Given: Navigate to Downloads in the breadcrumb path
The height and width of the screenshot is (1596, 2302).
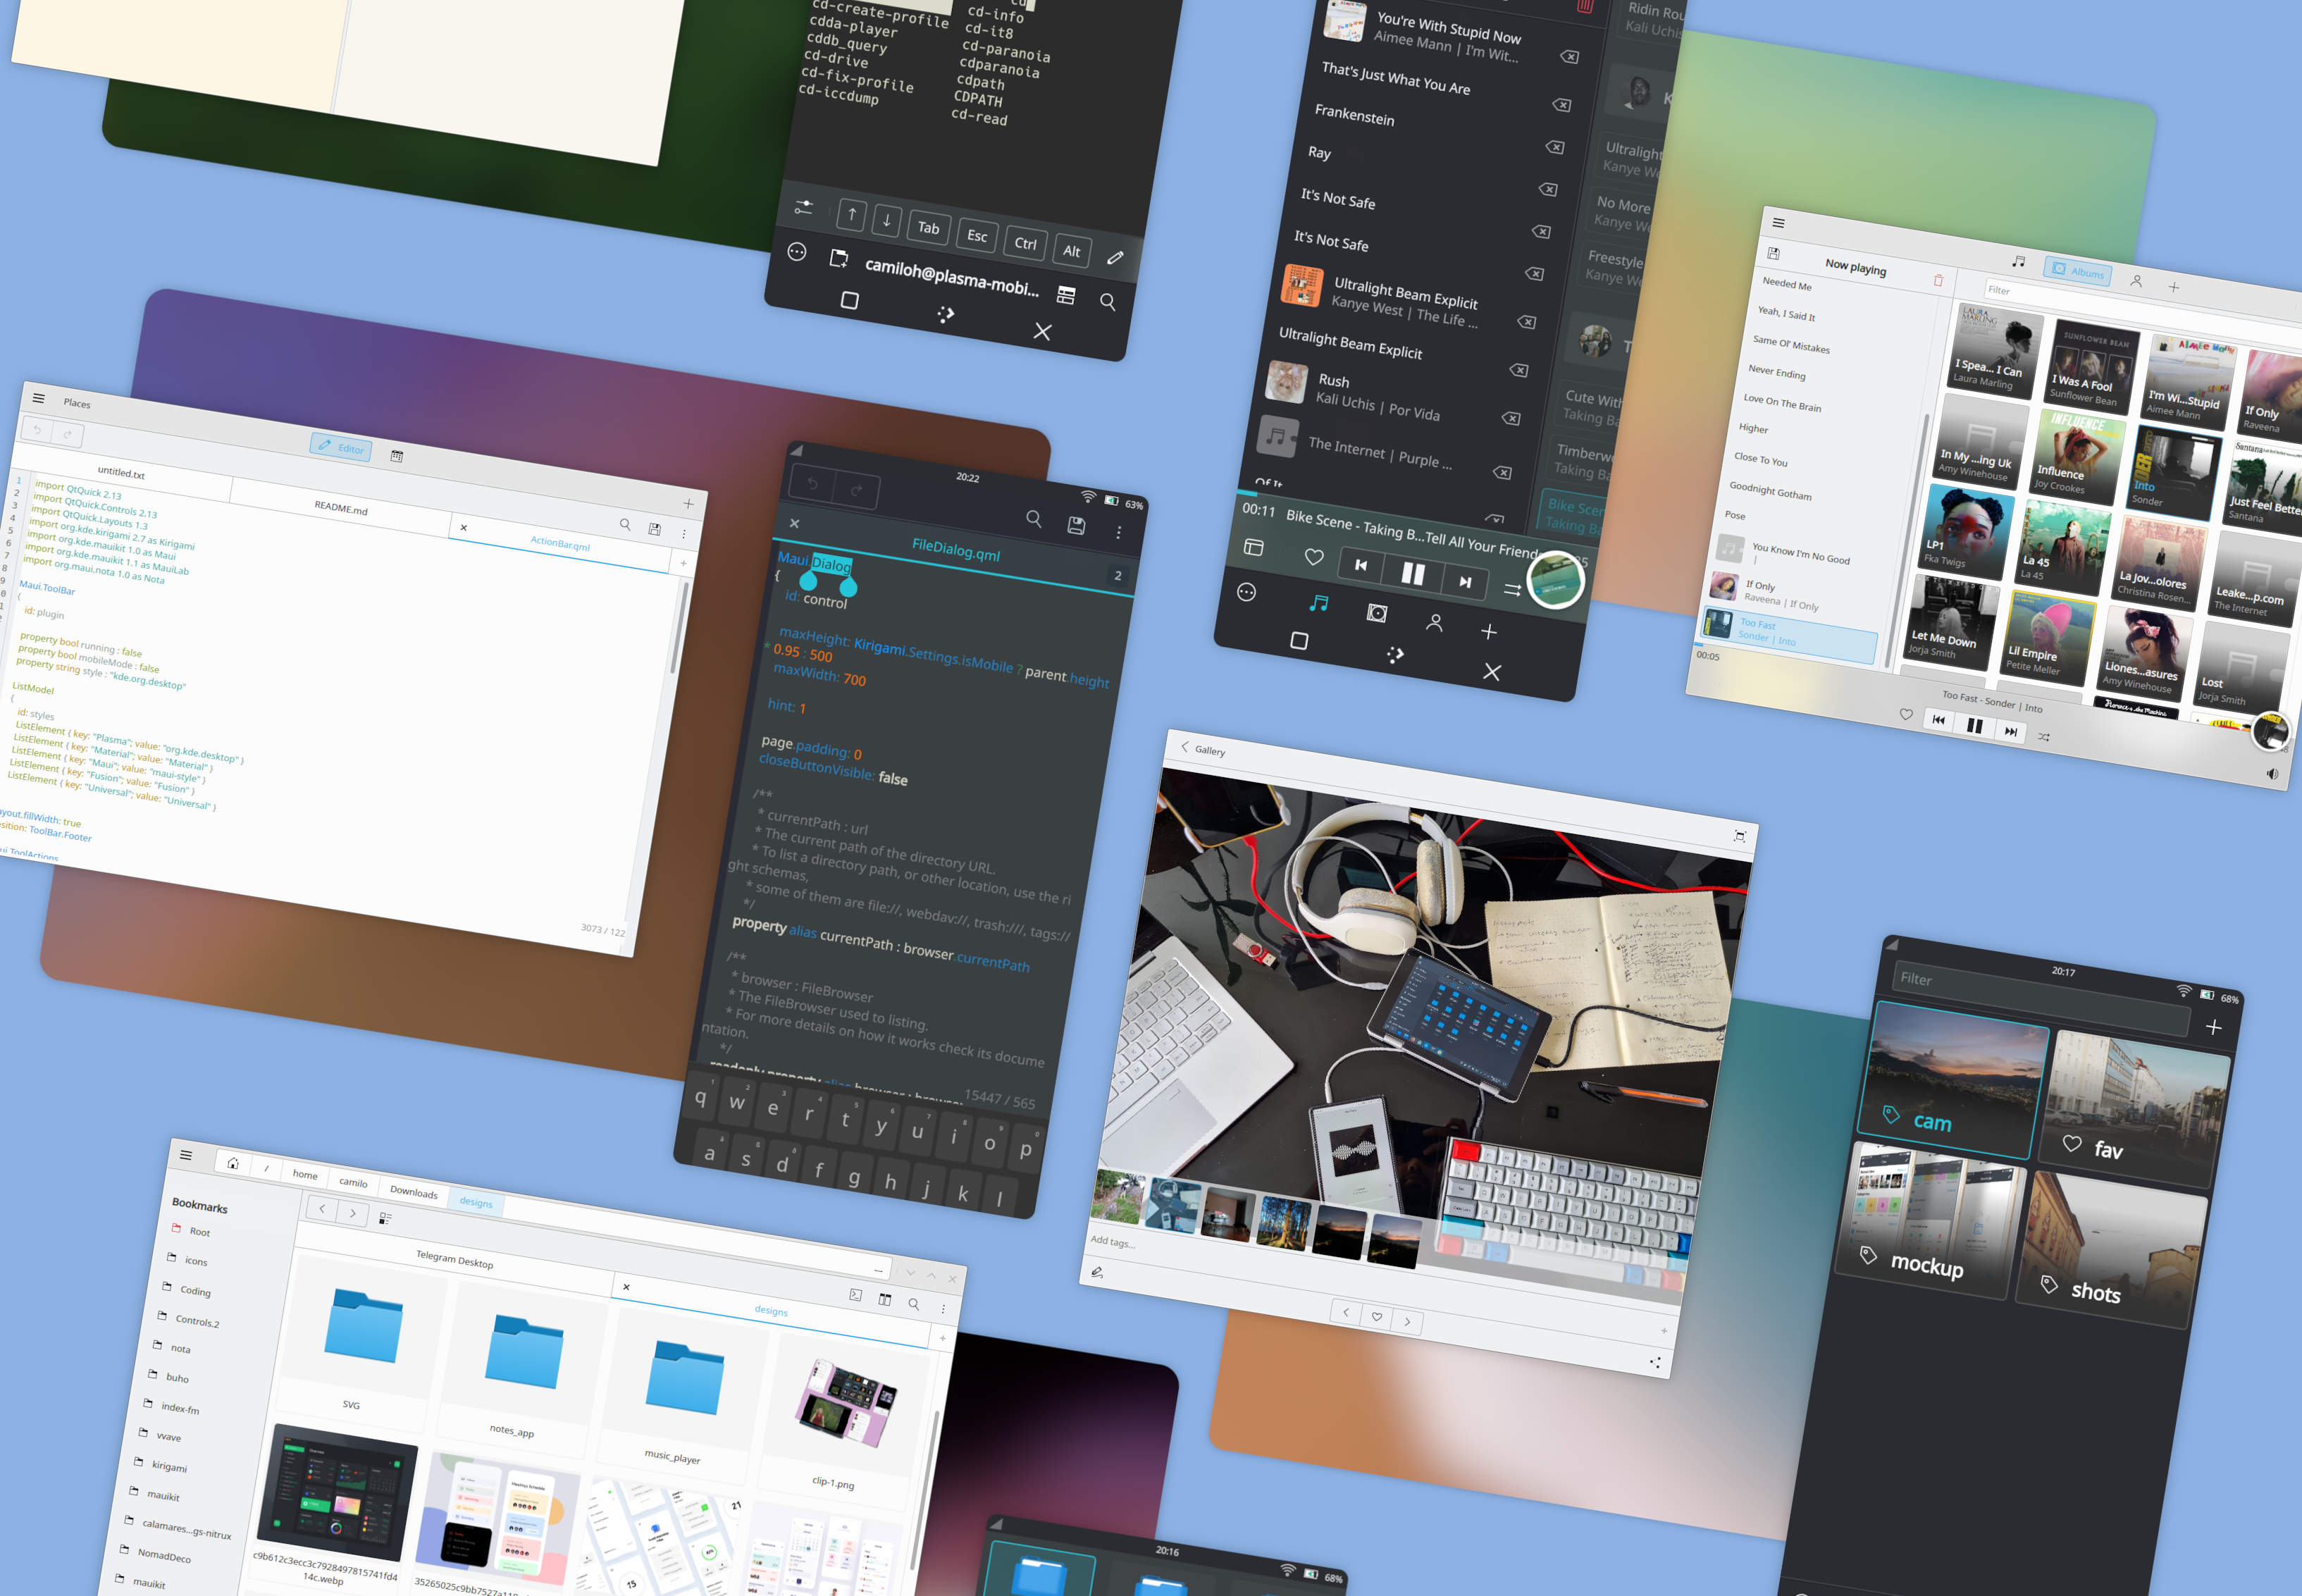Looking at the screenshot, I should 413,1192.
